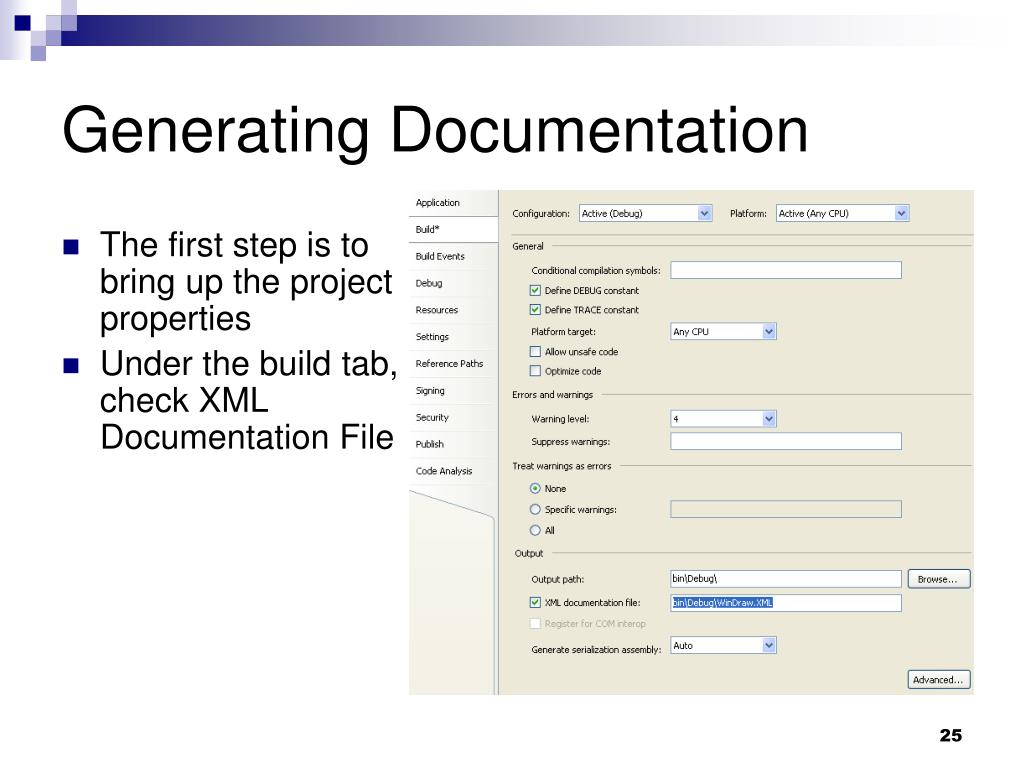Click the slide number 25
The height and width of the screenshot is (768, 1024).
coord(951,735)
